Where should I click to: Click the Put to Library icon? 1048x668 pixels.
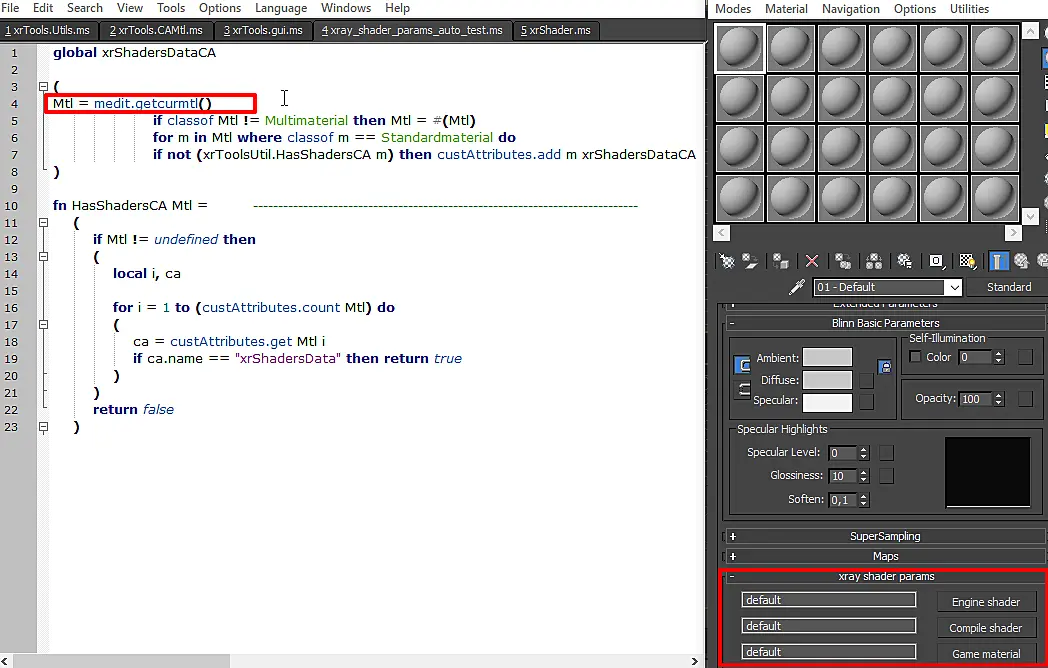904,261
